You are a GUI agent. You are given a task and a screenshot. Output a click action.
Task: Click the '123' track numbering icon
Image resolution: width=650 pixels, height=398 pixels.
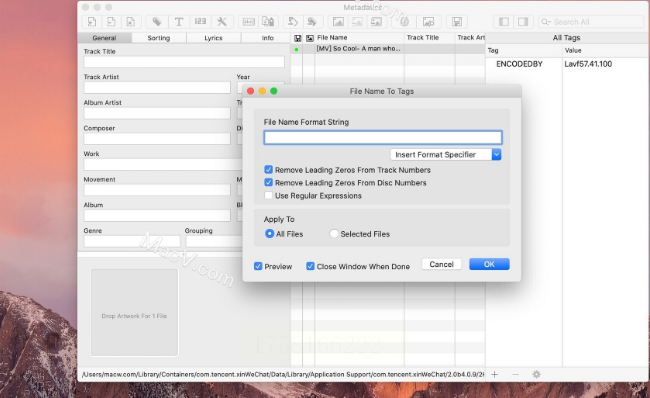point(200,22)
